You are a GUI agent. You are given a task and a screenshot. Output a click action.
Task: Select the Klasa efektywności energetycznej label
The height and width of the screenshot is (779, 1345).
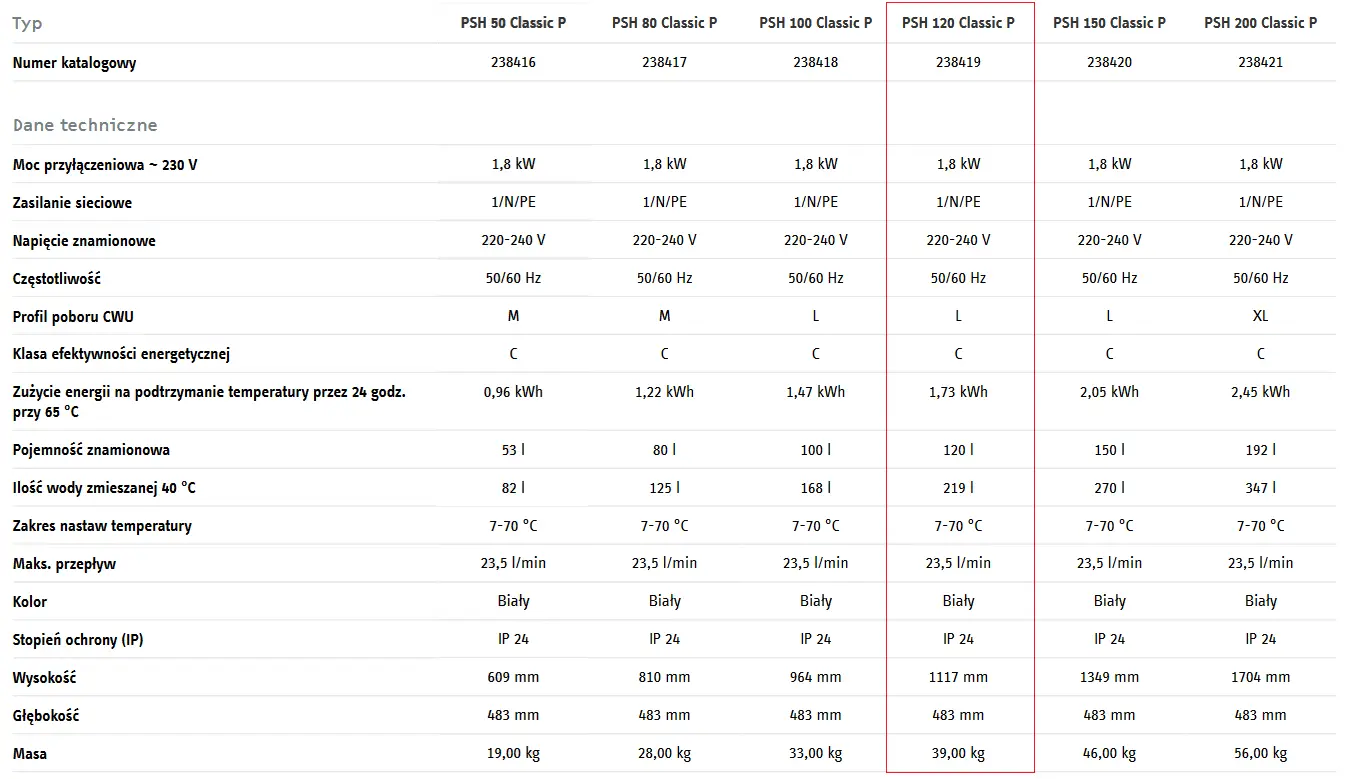pyautogui.click(x=122, y=355)
